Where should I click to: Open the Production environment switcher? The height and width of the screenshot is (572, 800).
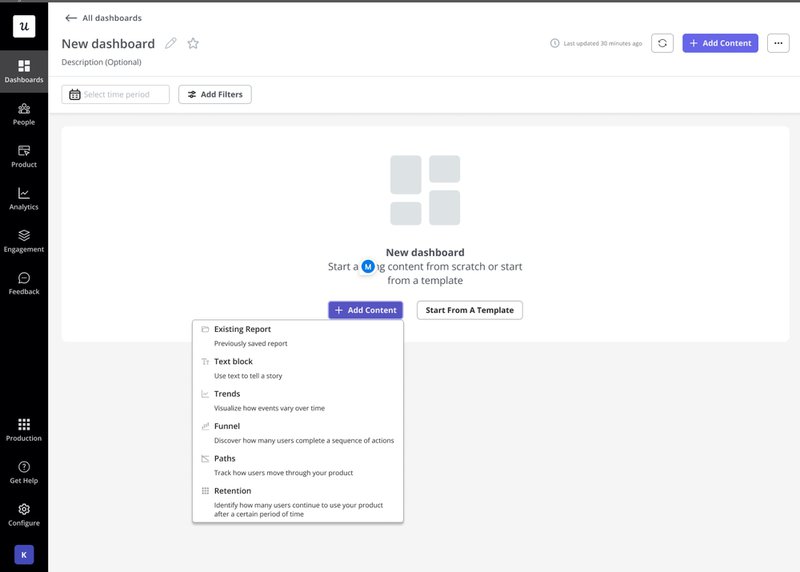[24, 429]
